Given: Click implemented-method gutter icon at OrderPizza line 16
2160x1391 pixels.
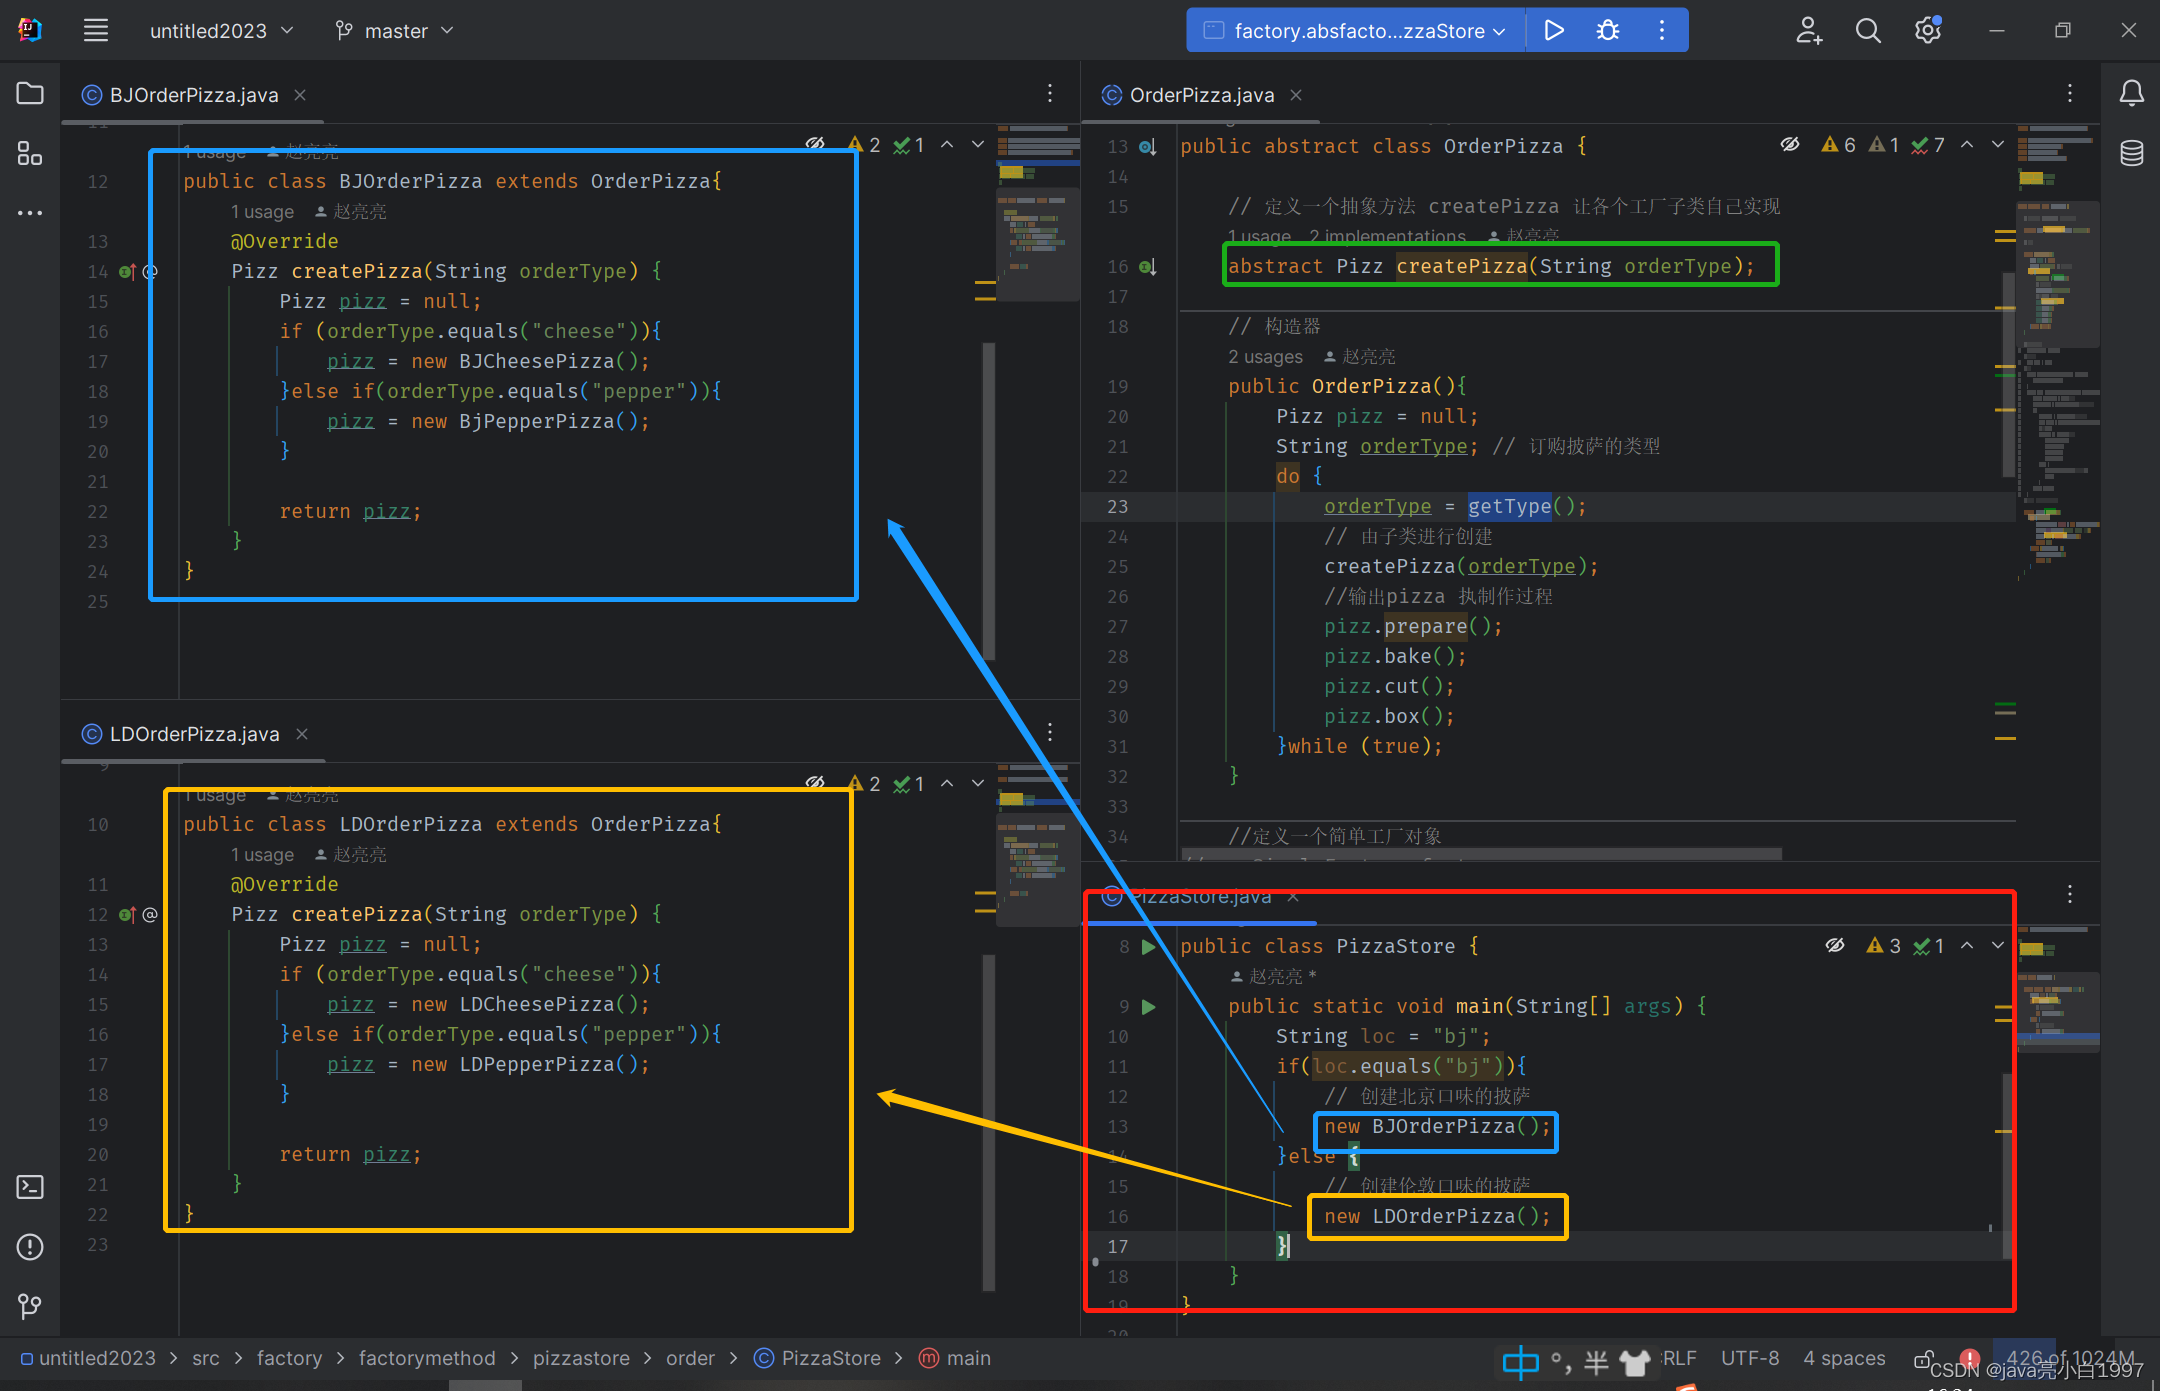Looking at the screenshot, I should (1148, 267).
